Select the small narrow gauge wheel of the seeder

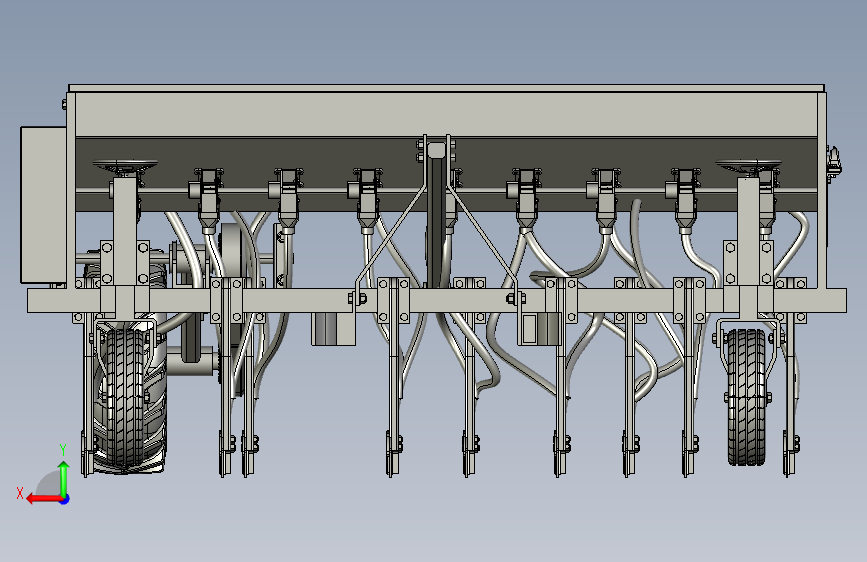tap(747, 397)
